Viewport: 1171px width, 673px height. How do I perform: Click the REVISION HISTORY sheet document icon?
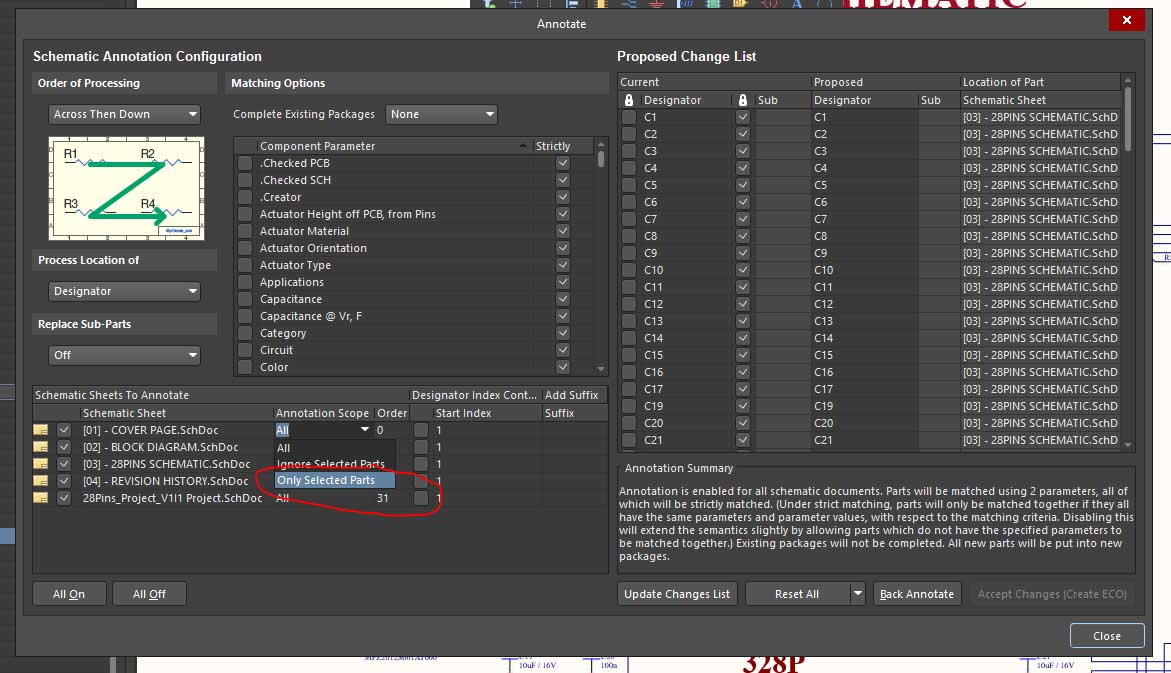[x=41, y=481]
